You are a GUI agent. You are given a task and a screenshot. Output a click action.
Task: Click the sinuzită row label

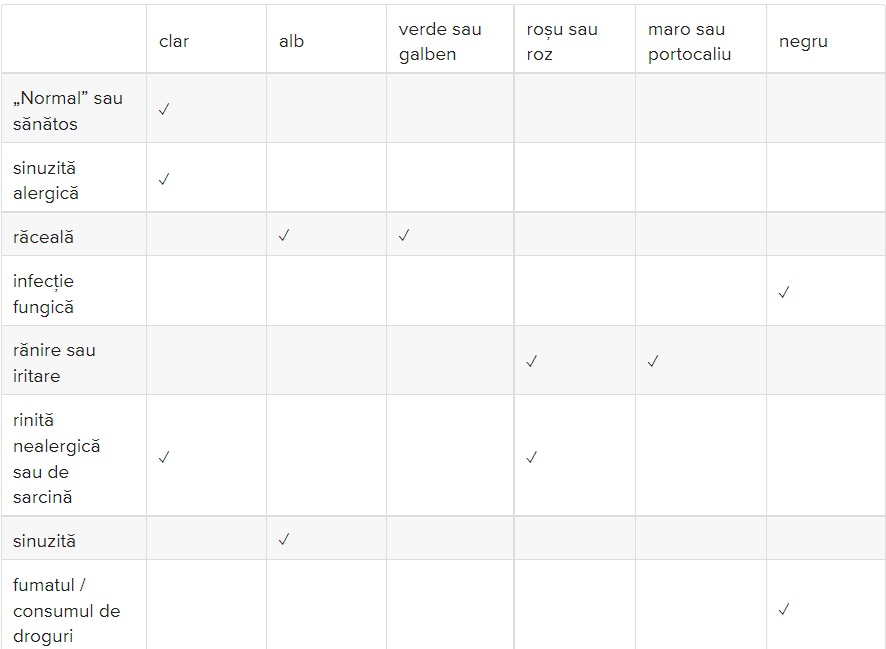pos(44,541)
